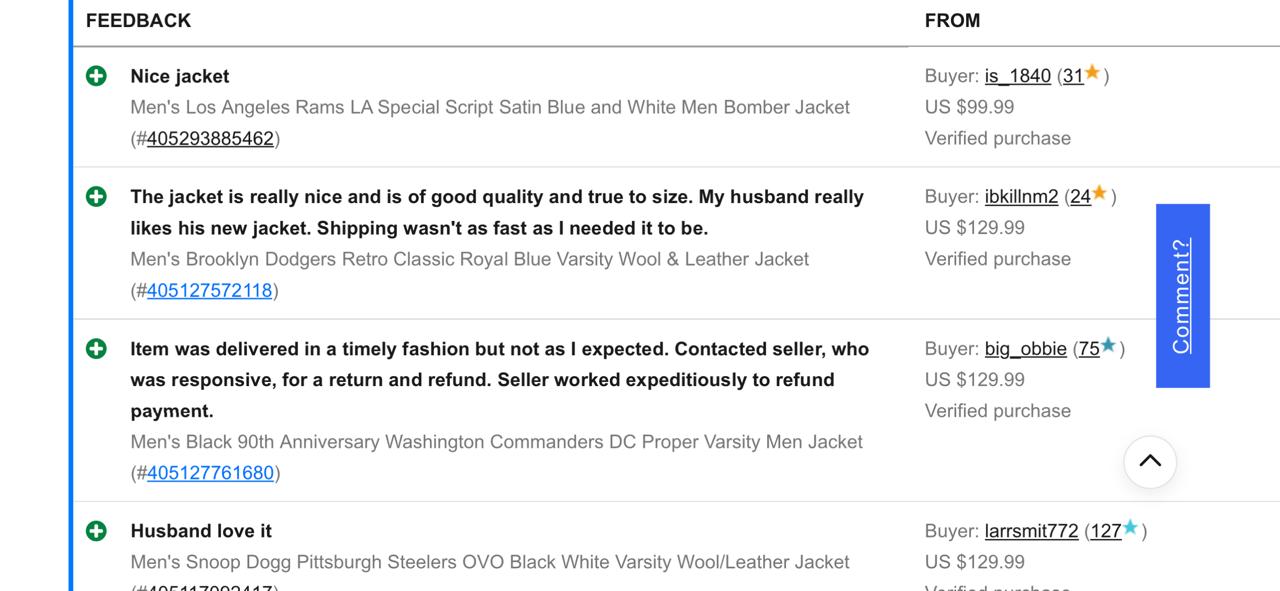Open big_obbie's profile link

[1027, 348]
